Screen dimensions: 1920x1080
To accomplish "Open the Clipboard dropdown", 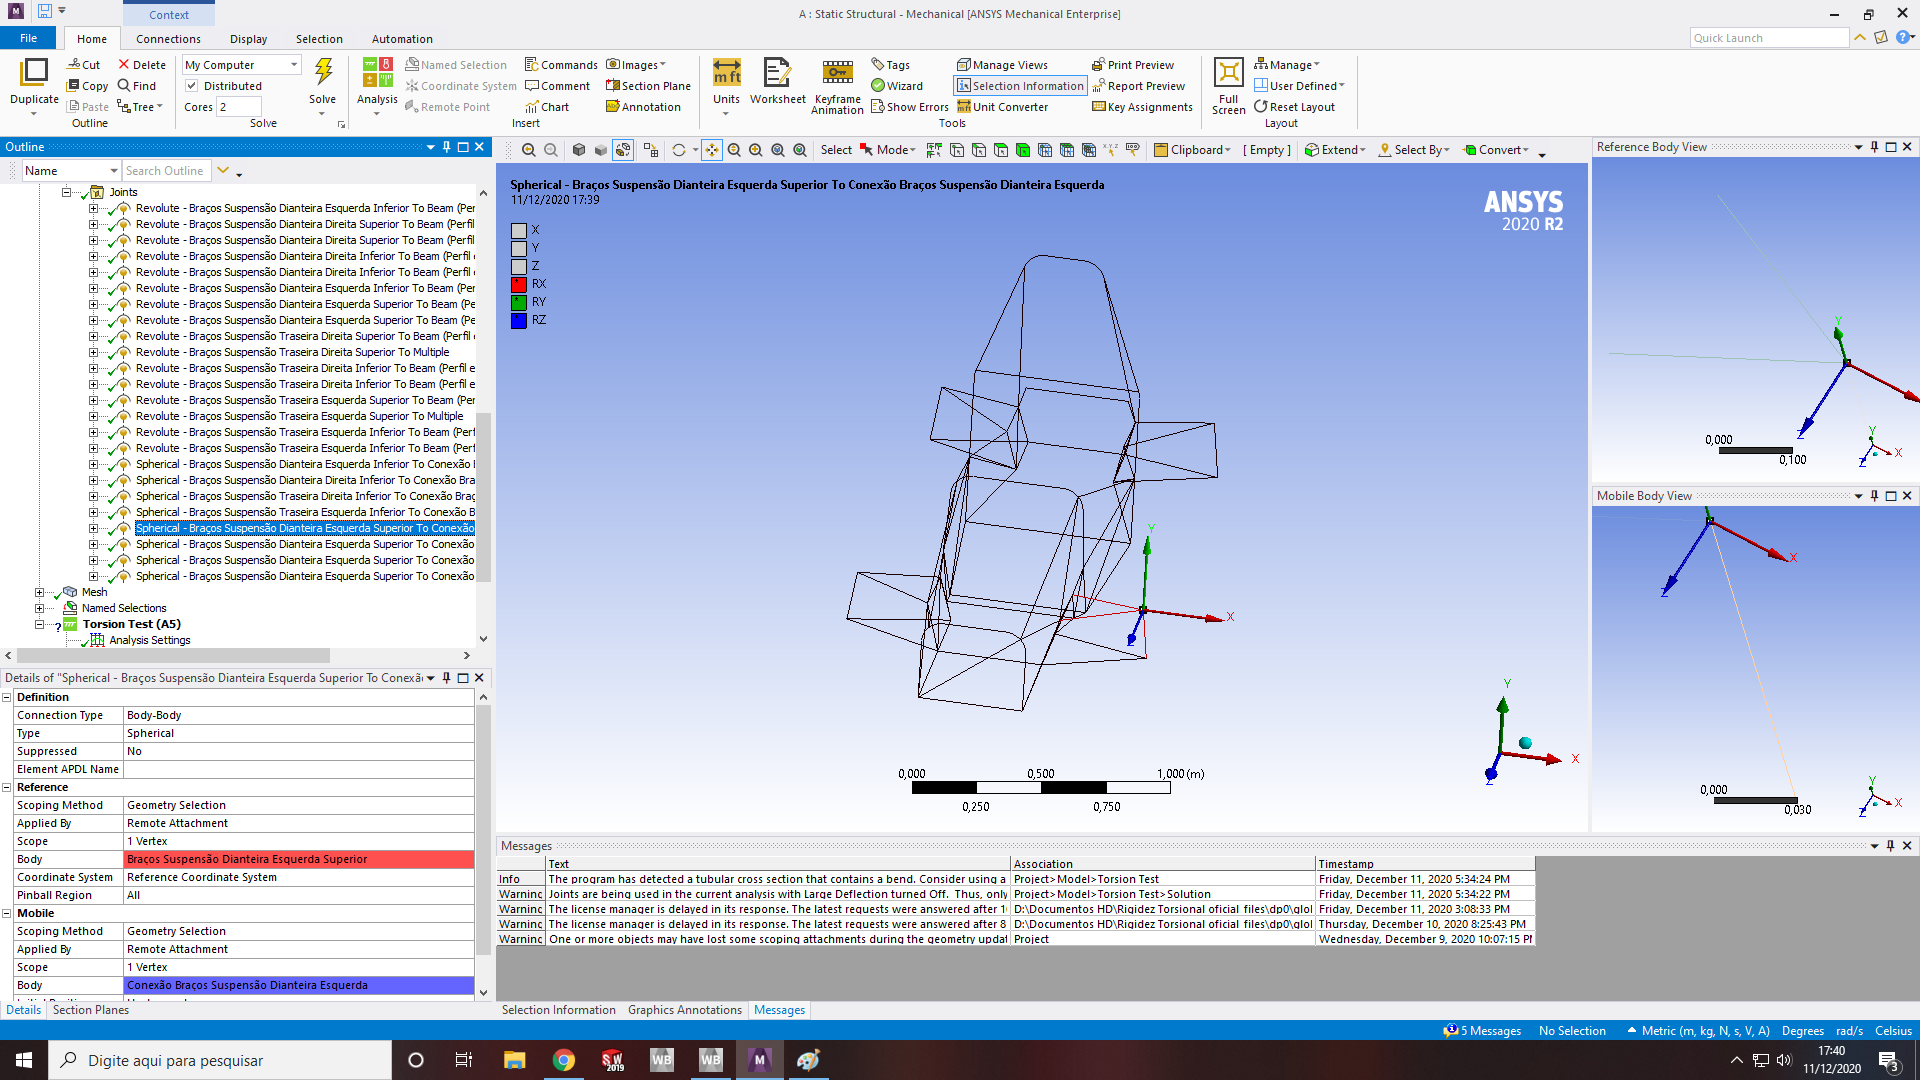I will tap(1192, 150).
